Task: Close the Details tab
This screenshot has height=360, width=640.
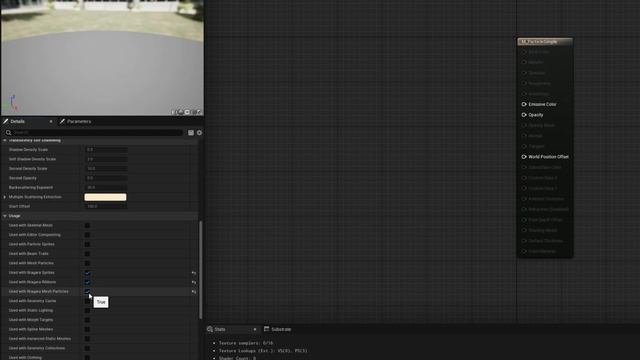Action: 51,122
